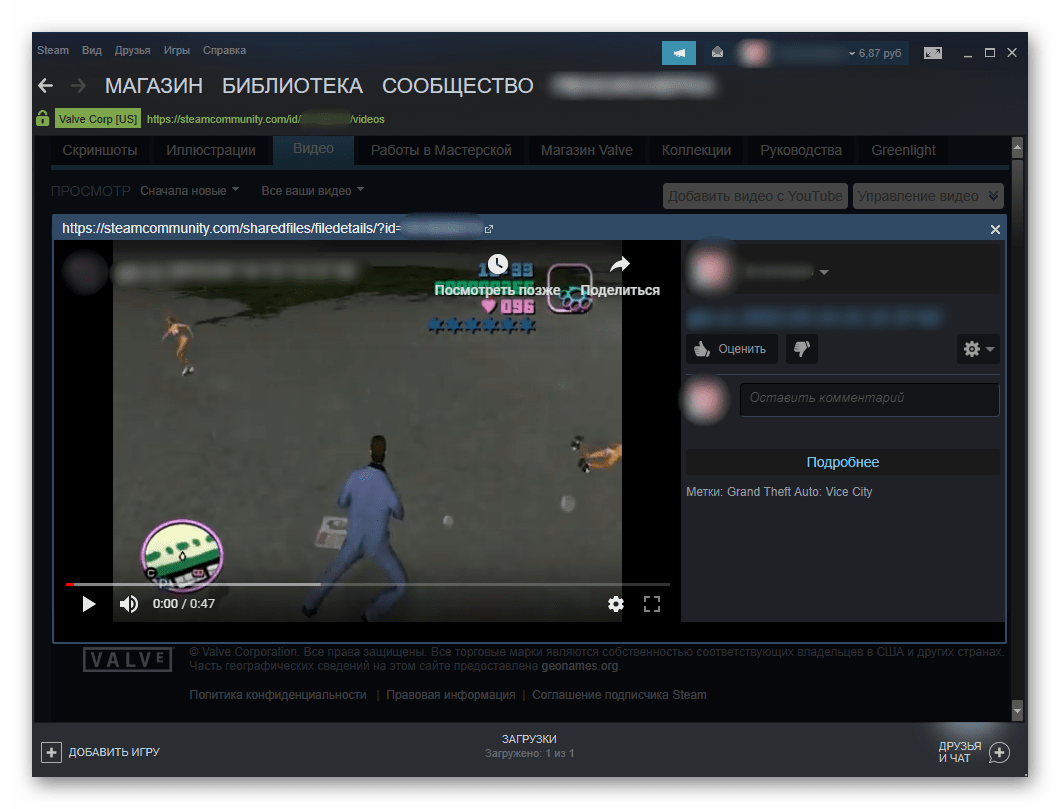Image resolution: width=1060 pixels, height=809 pixels.
Task: Click Watch Later clock icon
Action: (497, 265)
